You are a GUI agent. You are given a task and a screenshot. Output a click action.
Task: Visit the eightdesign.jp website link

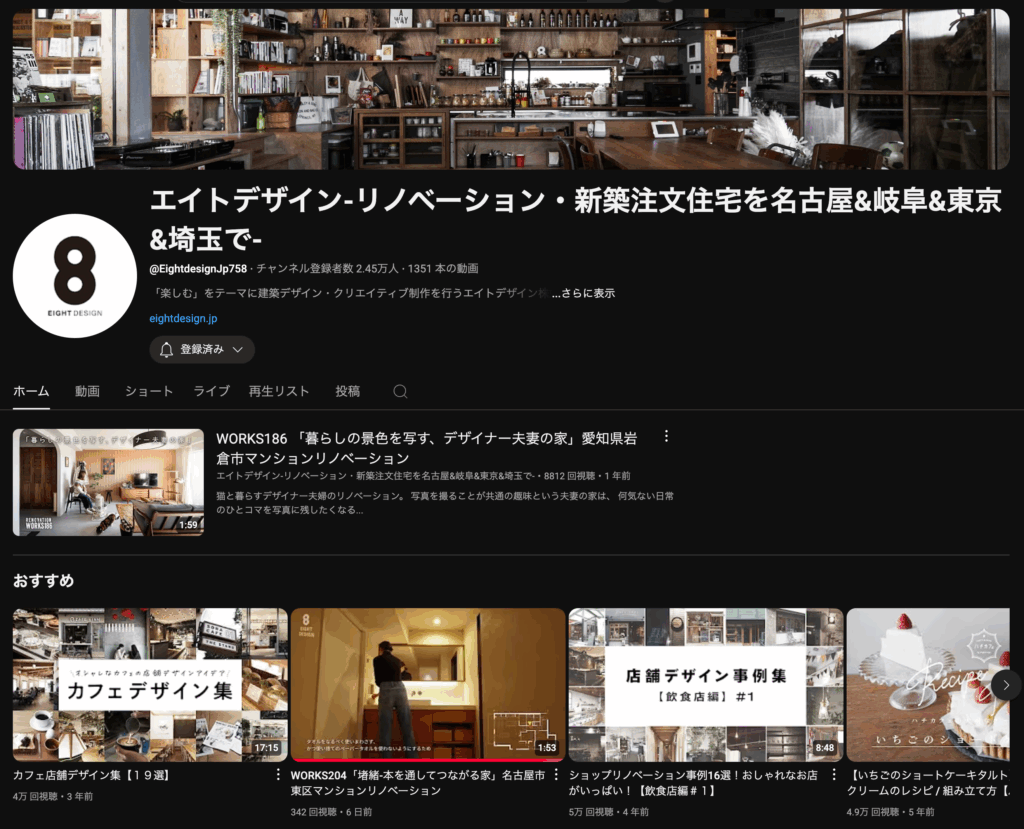tap(183, 318)
